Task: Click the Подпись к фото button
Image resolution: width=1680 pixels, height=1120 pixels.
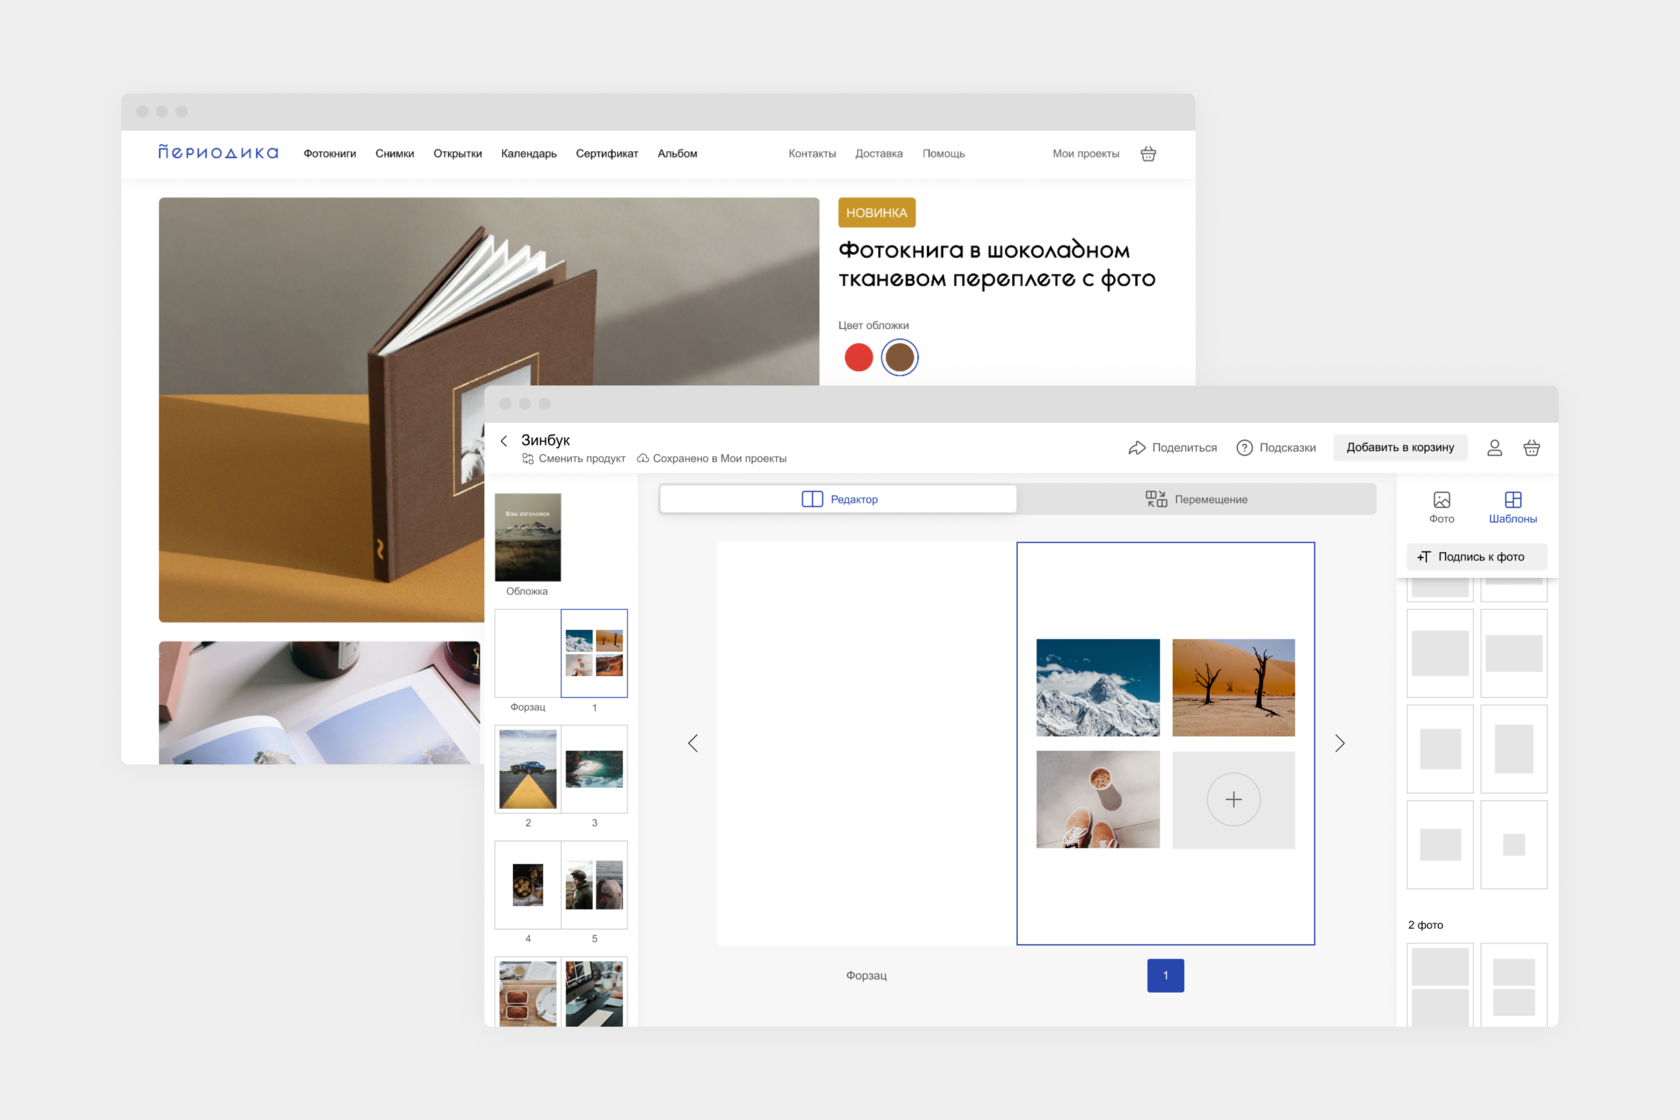Action: (1477, 557)
